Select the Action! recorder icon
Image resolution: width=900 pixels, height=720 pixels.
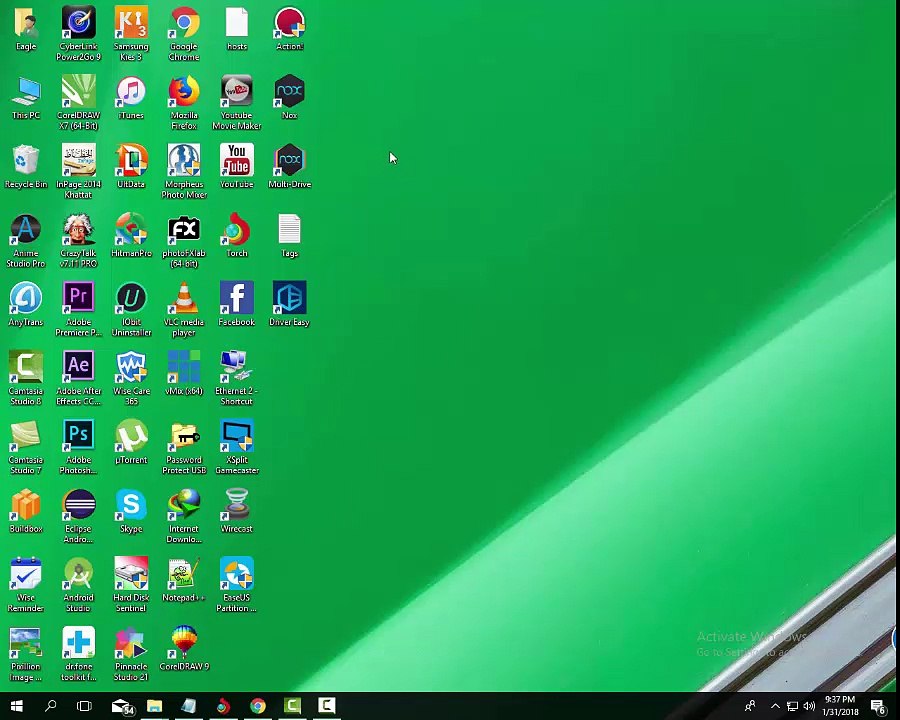click(x=289, y=23)
